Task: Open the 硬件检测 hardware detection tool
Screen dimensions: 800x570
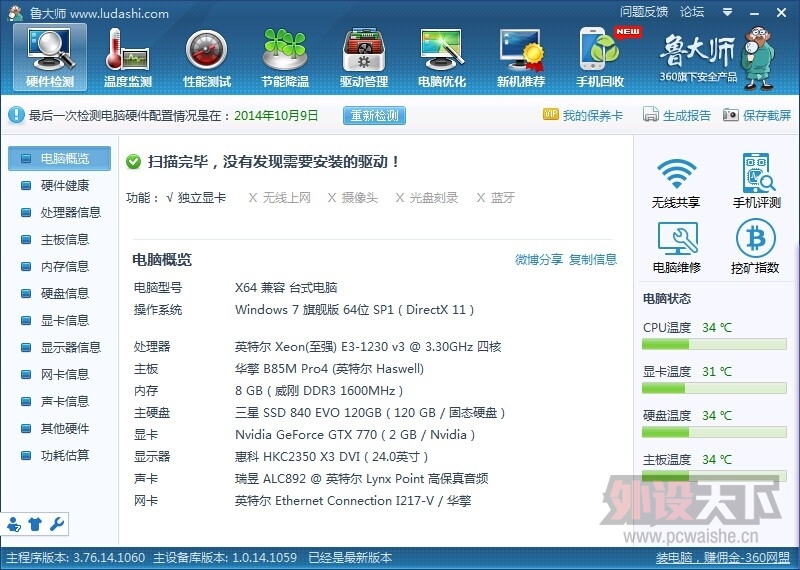Action: pos(50,57)
